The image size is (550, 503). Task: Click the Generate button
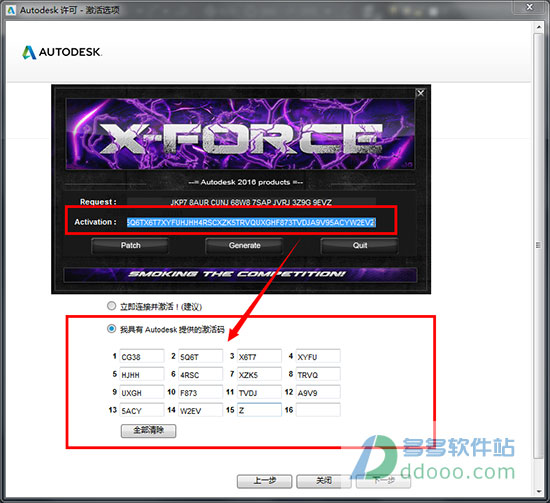click(244, 246)
